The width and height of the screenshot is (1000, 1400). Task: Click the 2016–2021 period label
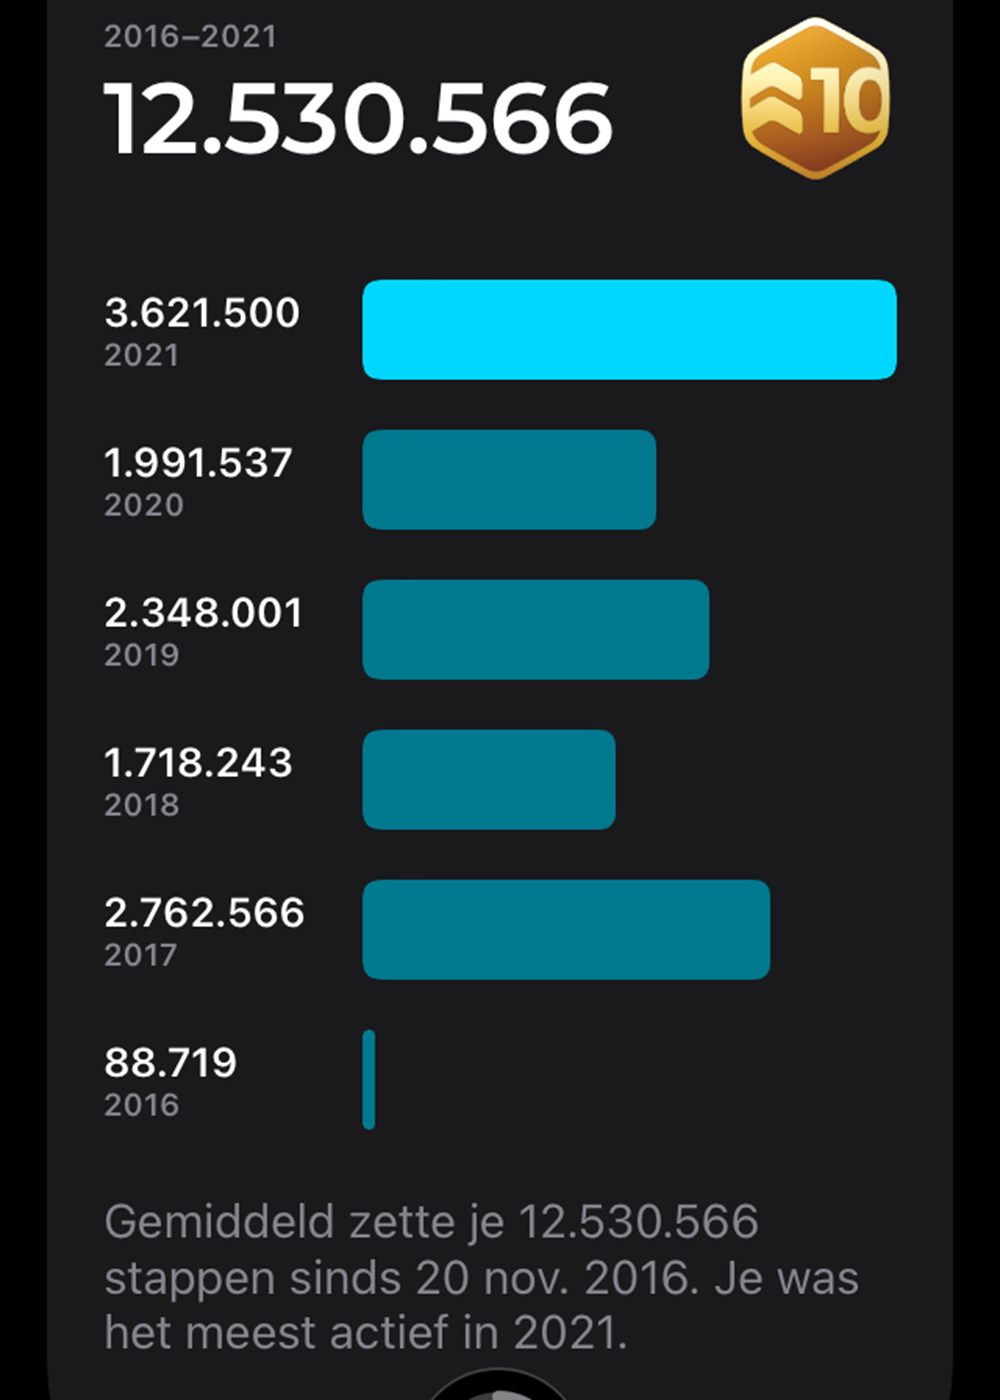[190, 37]
